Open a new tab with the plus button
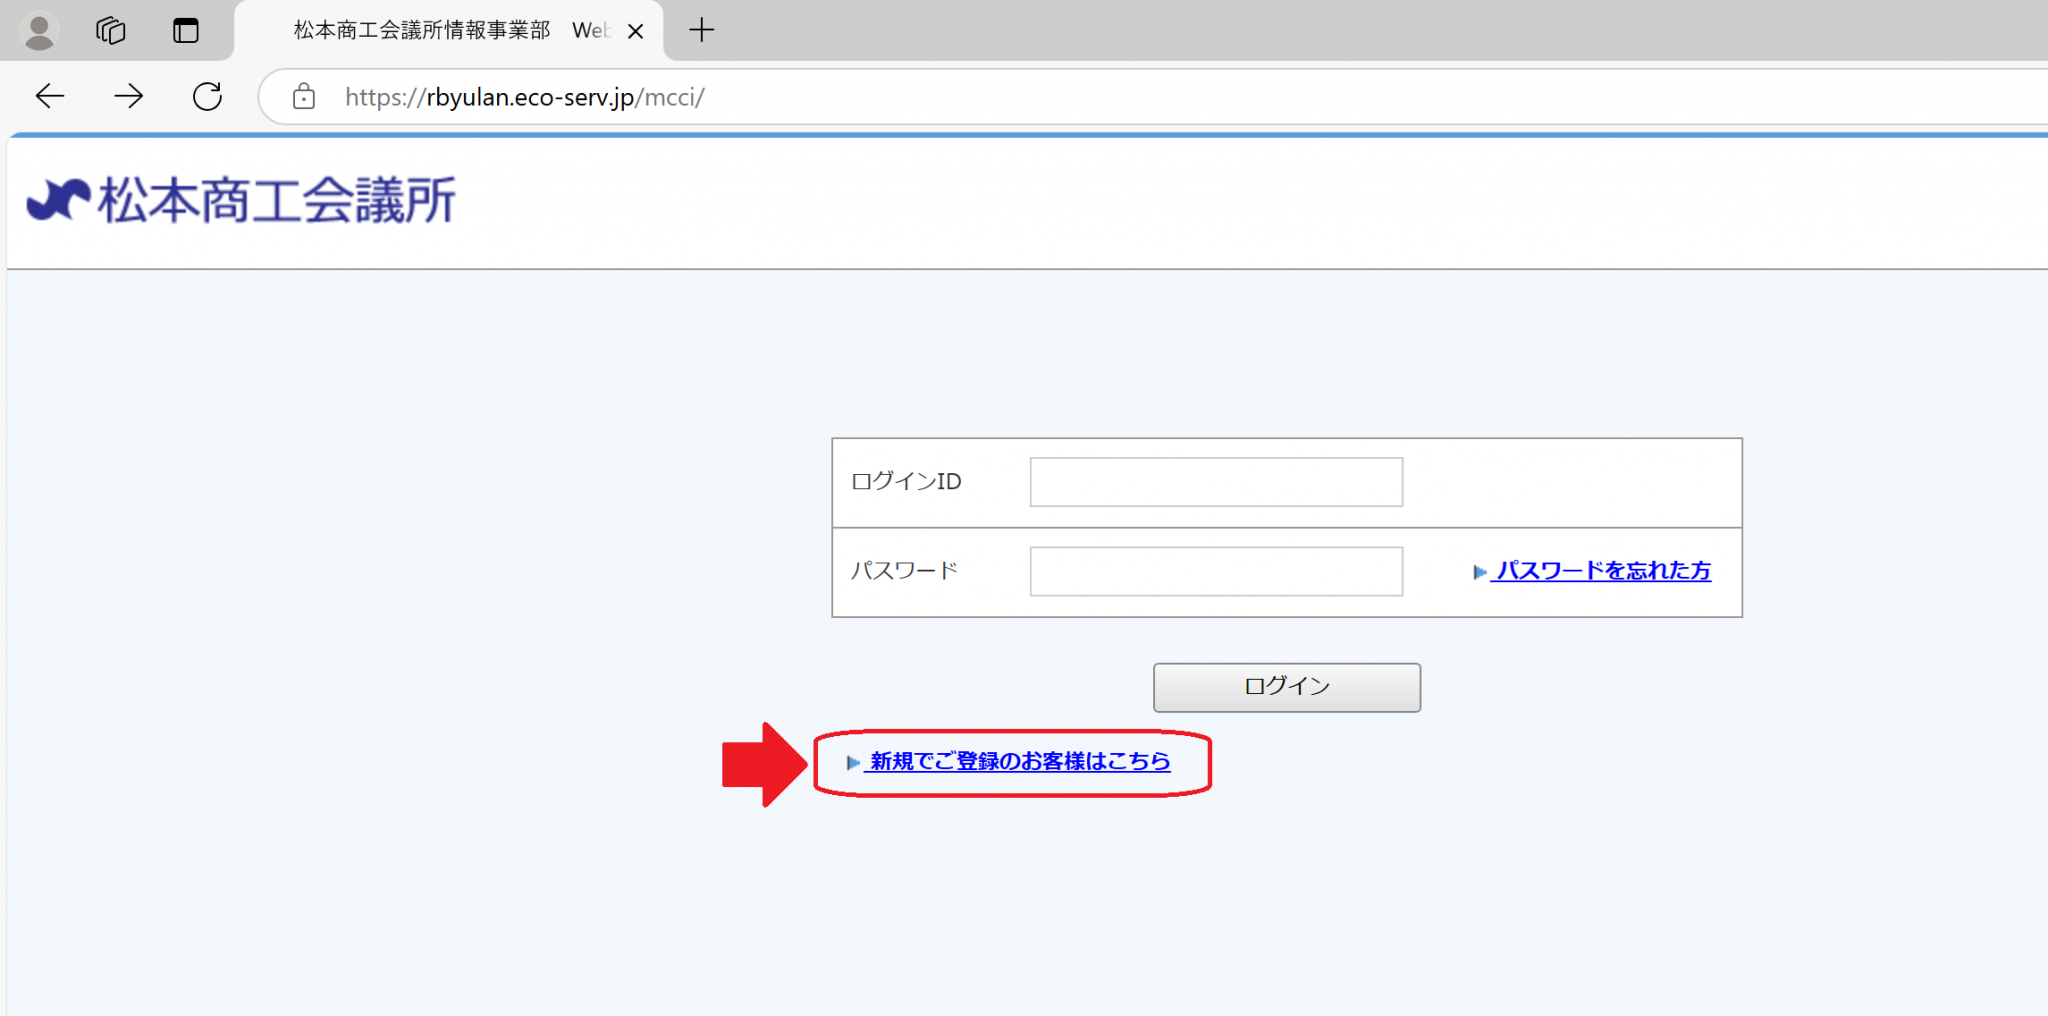 [701, 30]
